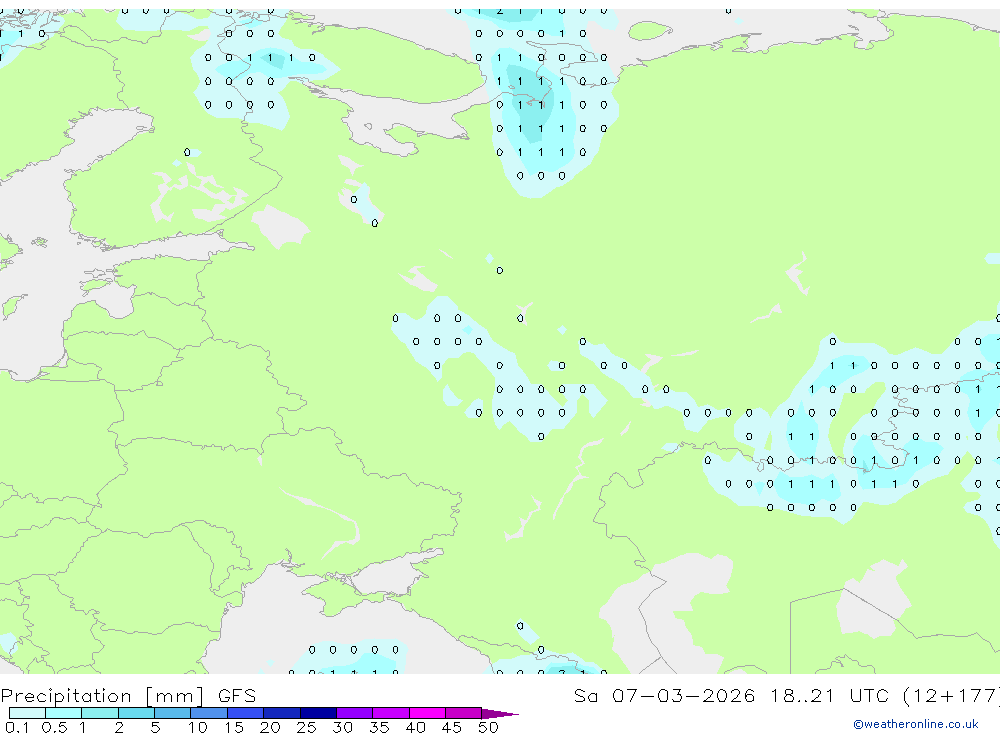Click the dark blue 20–25 legend swatch
Screen dimensions: 1000x733
pos(282,713)
